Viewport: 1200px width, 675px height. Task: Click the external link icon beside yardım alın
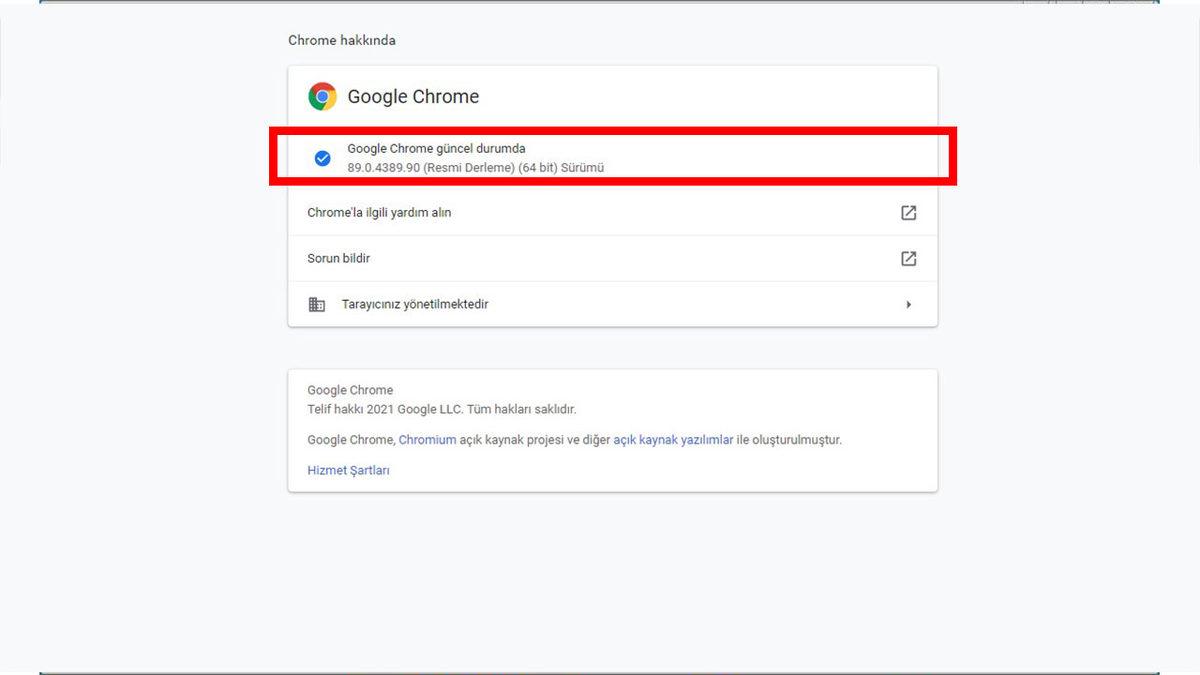(908, 212)
